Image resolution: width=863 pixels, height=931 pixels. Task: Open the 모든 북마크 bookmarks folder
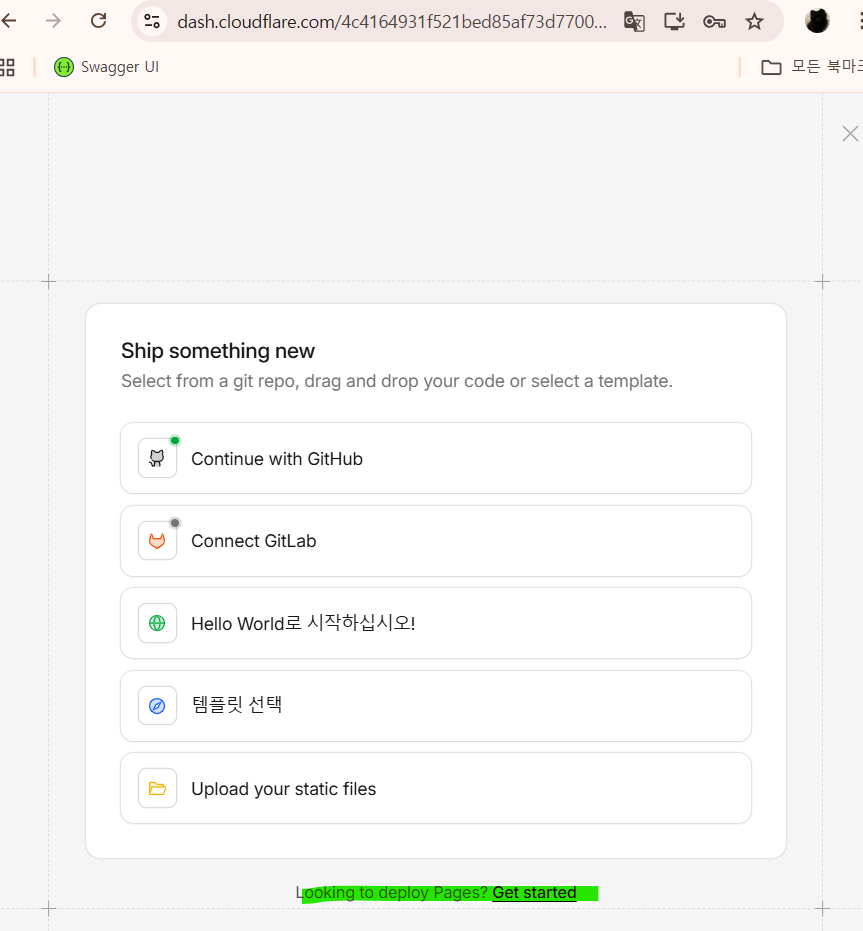click(811, 67)
